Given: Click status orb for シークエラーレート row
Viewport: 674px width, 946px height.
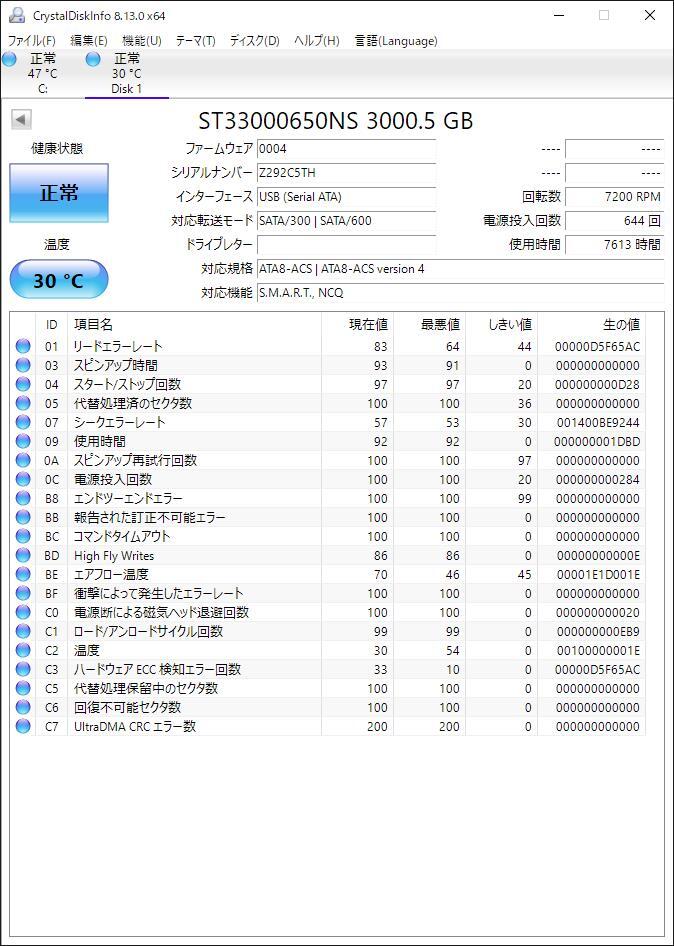Looking at the screenshot, I should click(x=23, y=422).
